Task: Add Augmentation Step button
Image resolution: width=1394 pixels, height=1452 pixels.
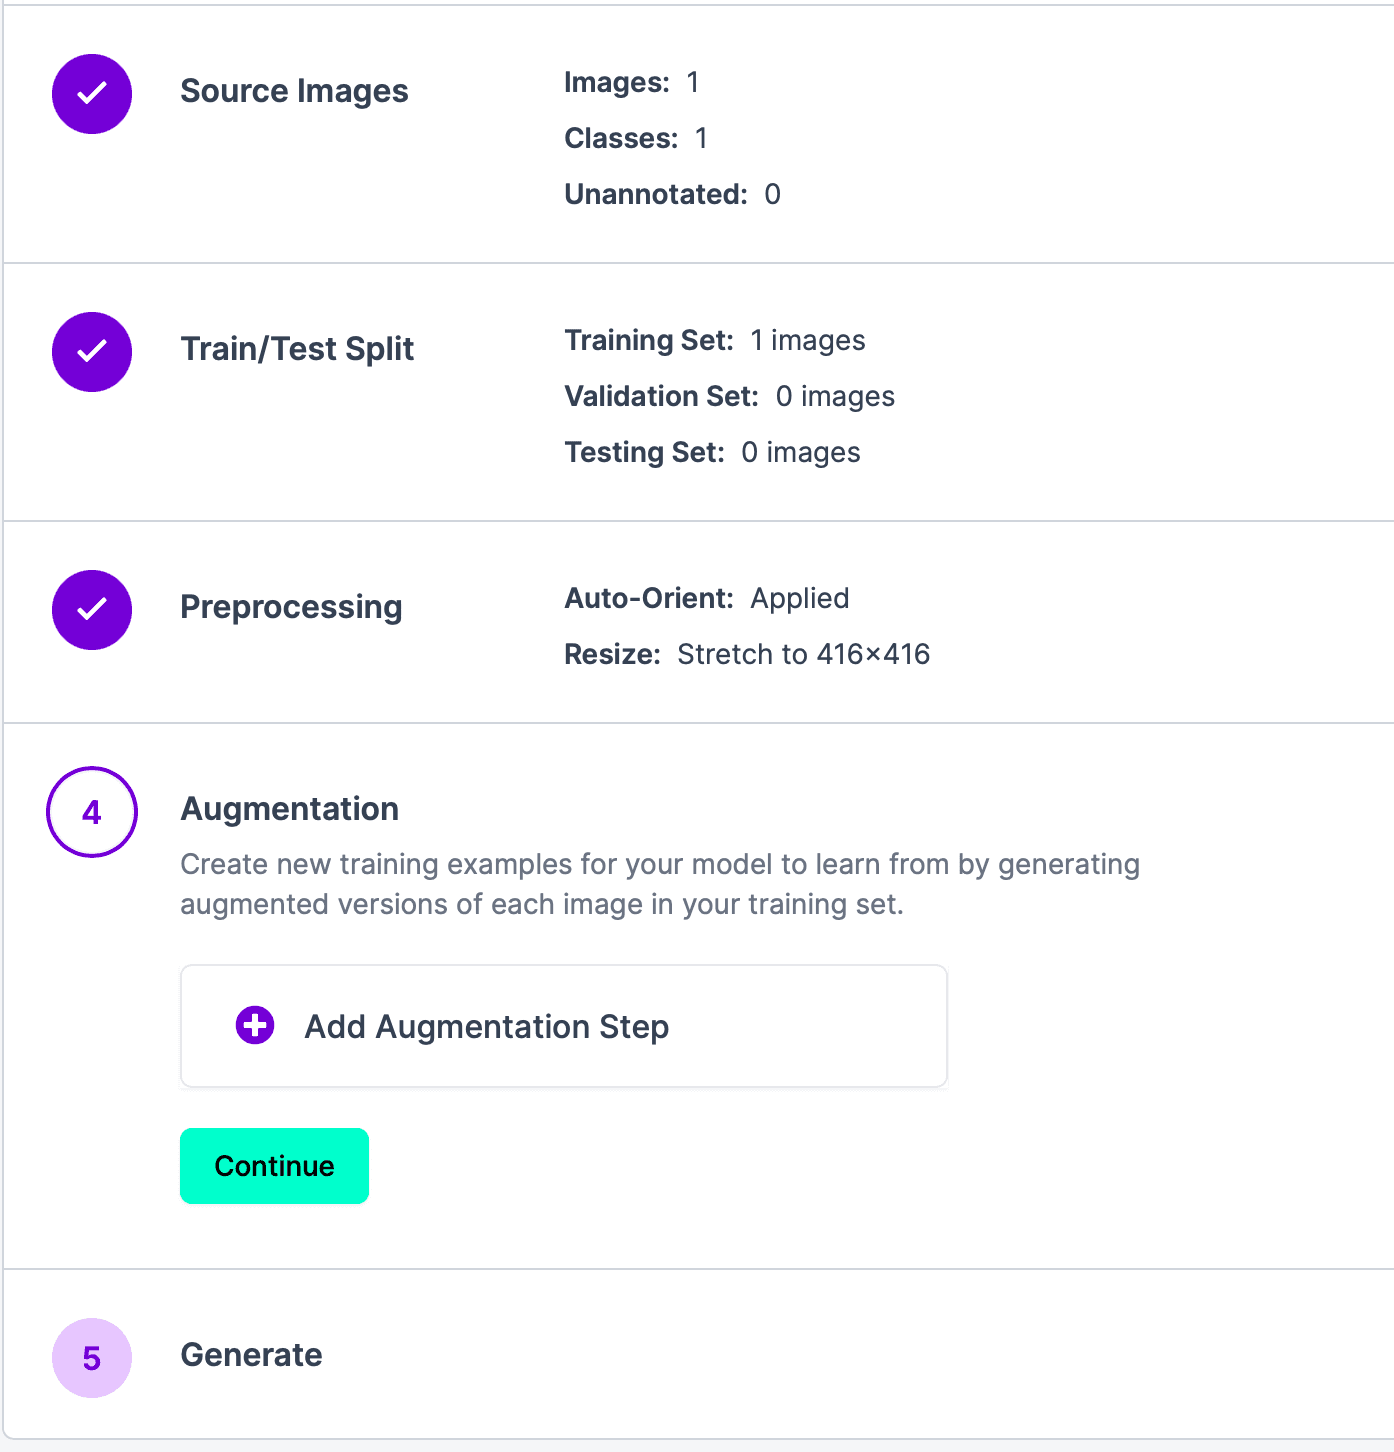Action: click(564, 1026)
